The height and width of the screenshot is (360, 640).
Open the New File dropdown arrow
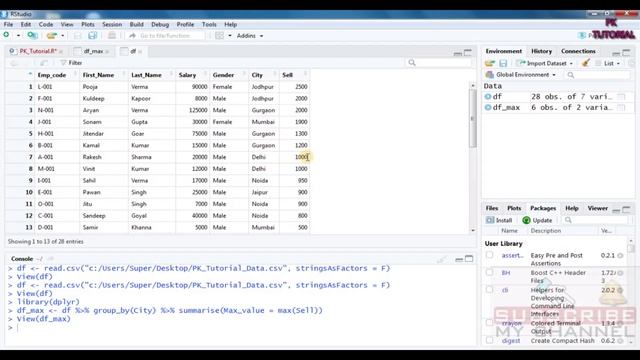point(18,36)
